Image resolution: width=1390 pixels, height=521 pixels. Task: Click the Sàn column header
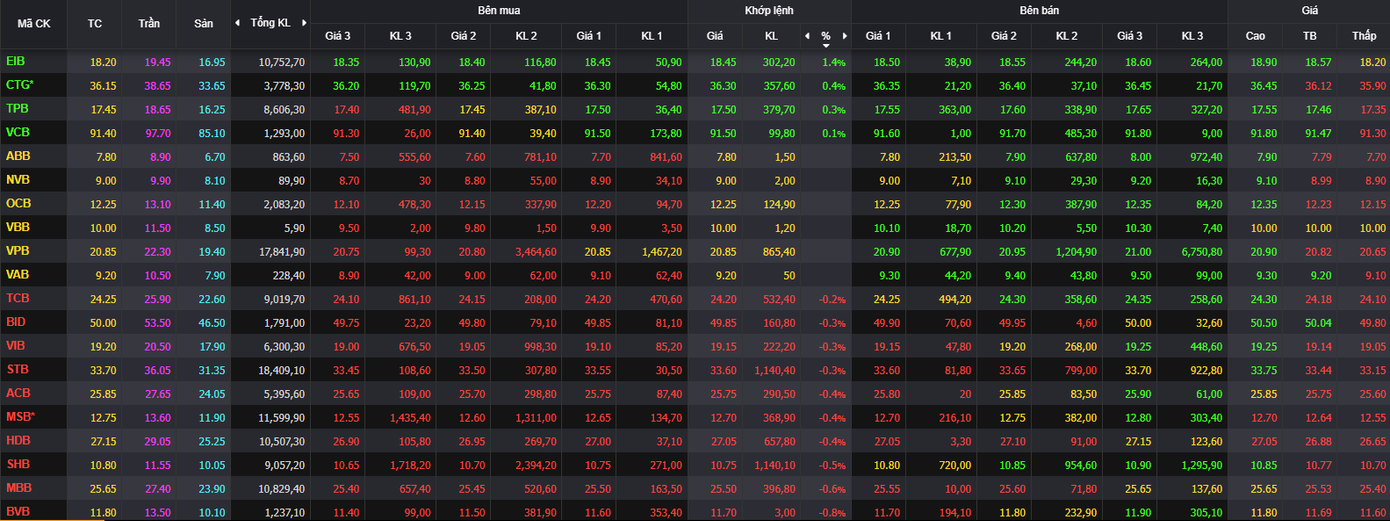[203, 23]
